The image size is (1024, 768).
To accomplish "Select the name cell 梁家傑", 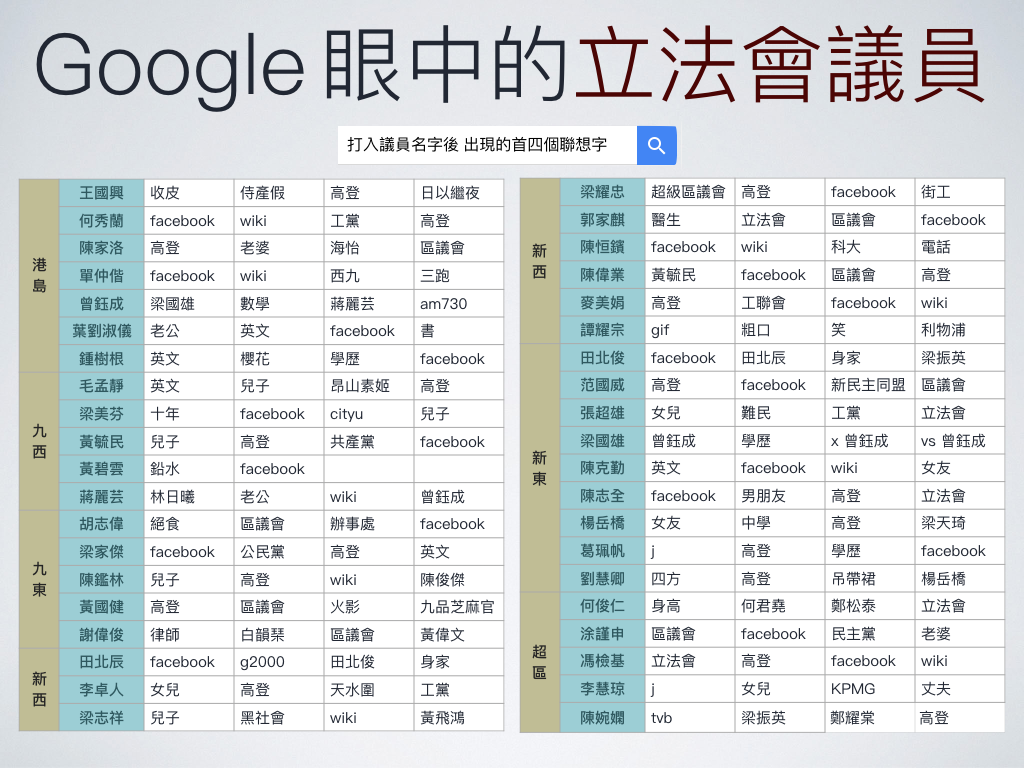I will click(101, 552).
